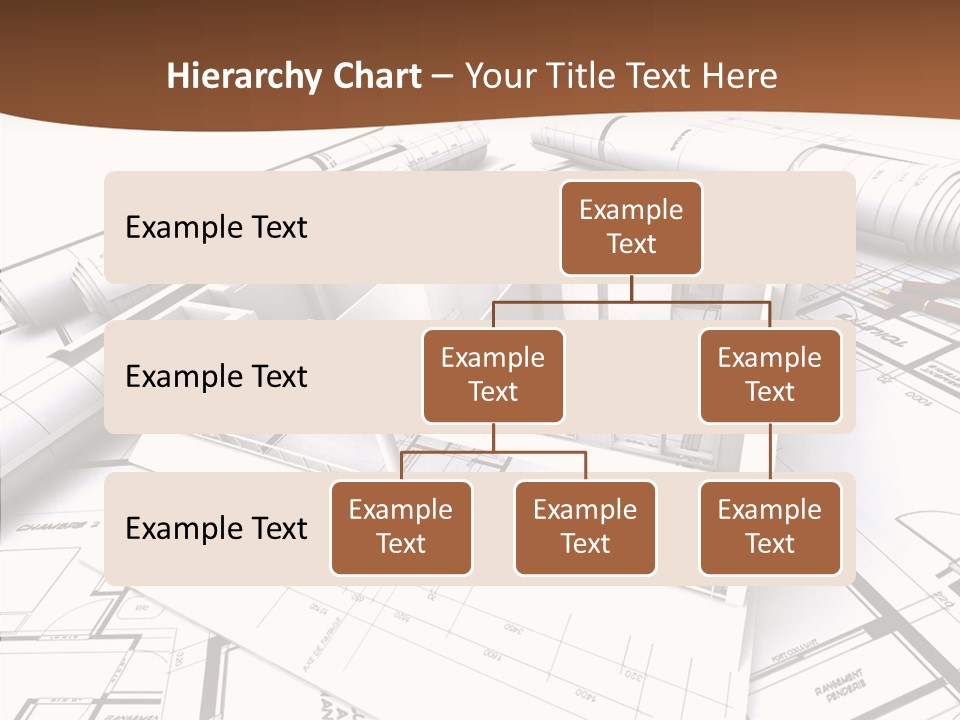The image size is (960, 720).
Task: Select the third row's "Example Text" label
Action: pos(216,528)
